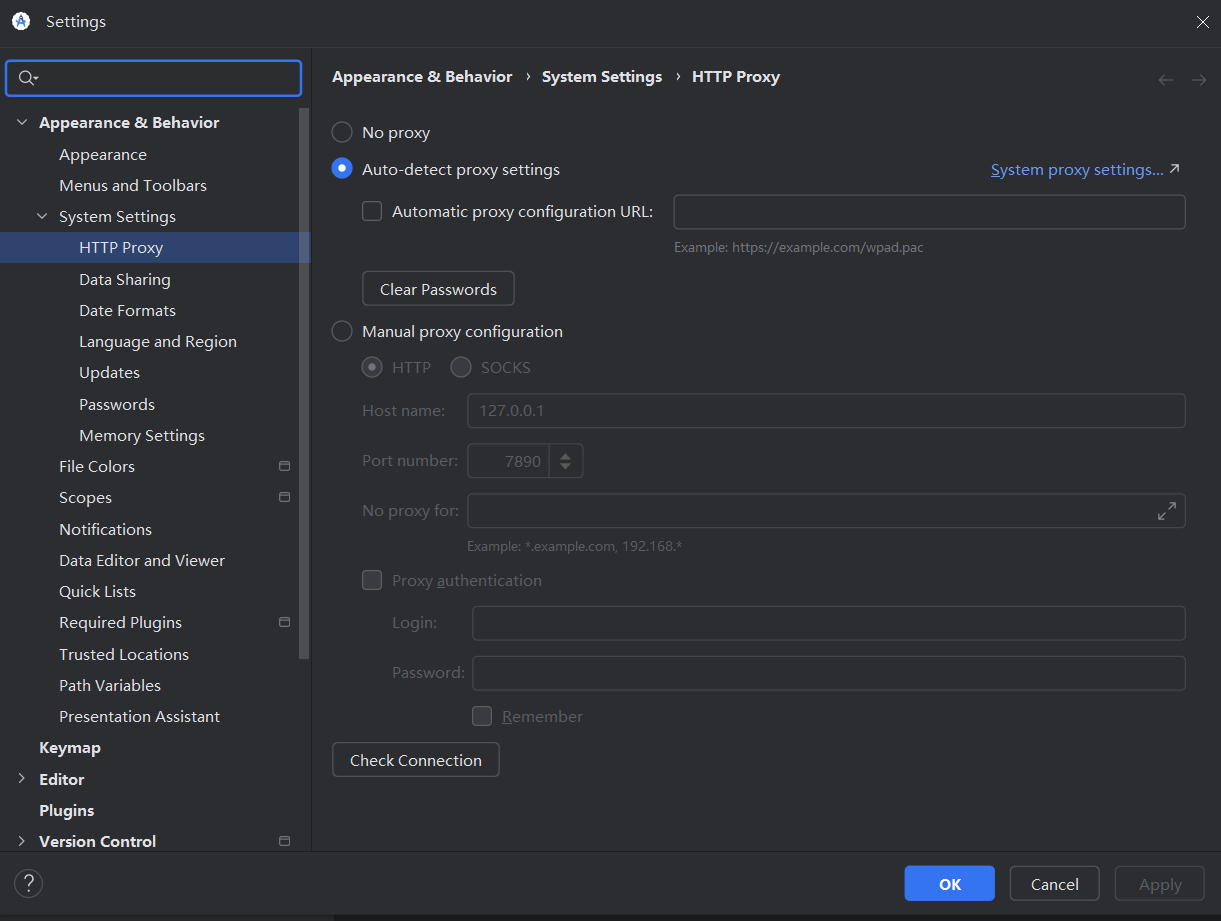This screenshot has width=1221, height=921.
Task: Enable Automatic proxy configuration URL checkbox
Action: 372,211
